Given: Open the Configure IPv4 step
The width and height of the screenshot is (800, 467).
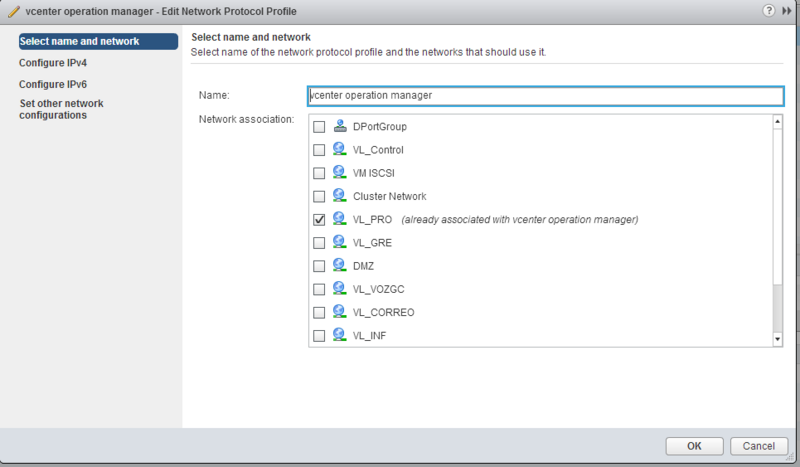Looking at the screenshot, I should (53, 62).
